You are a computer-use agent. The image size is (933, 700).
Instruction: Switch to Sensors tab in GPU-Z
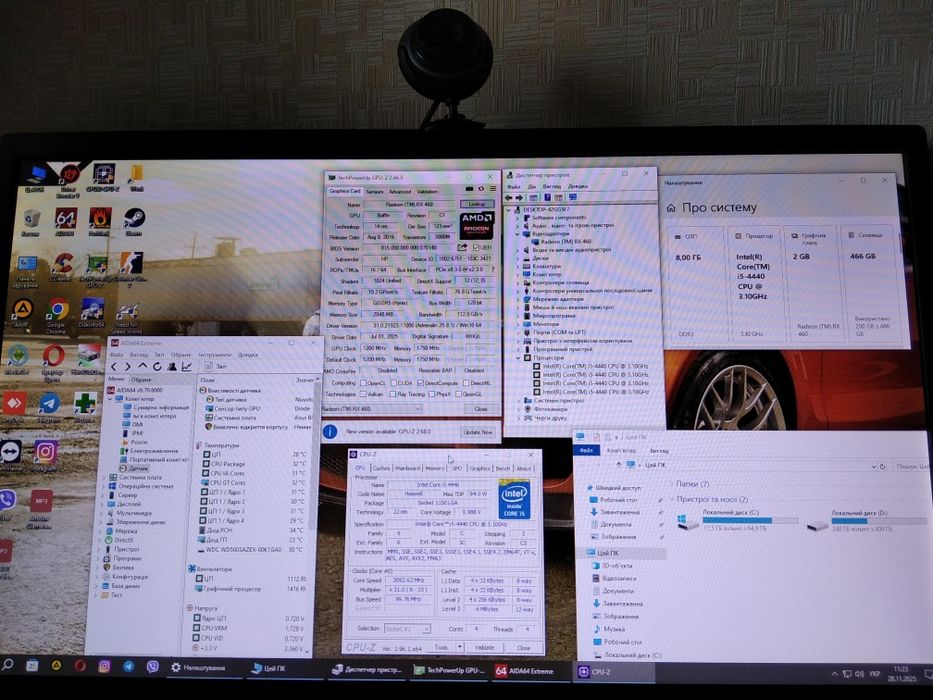(375, 192)
